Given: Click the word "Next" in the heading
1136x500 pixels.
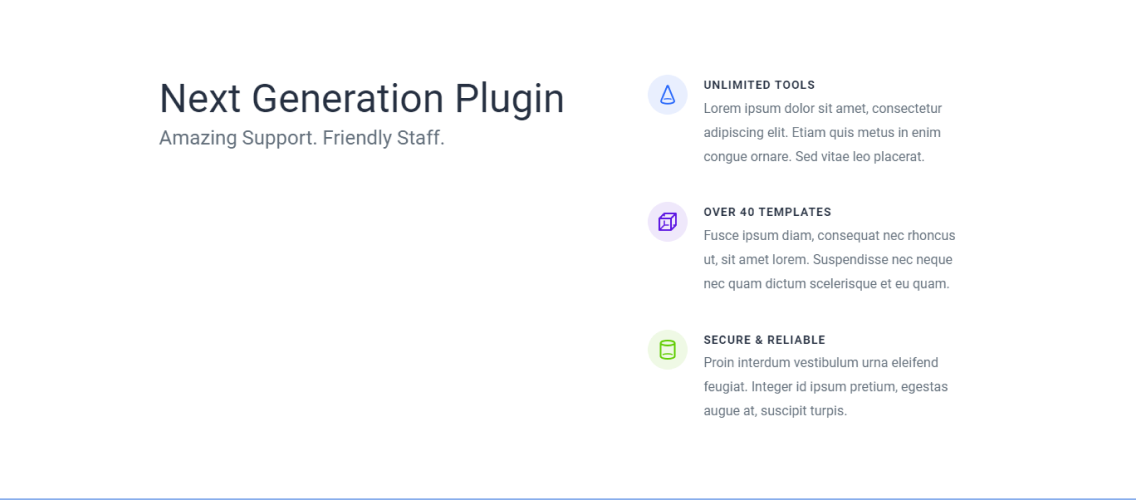Looking at the screenshot, I should coord(200,99).
